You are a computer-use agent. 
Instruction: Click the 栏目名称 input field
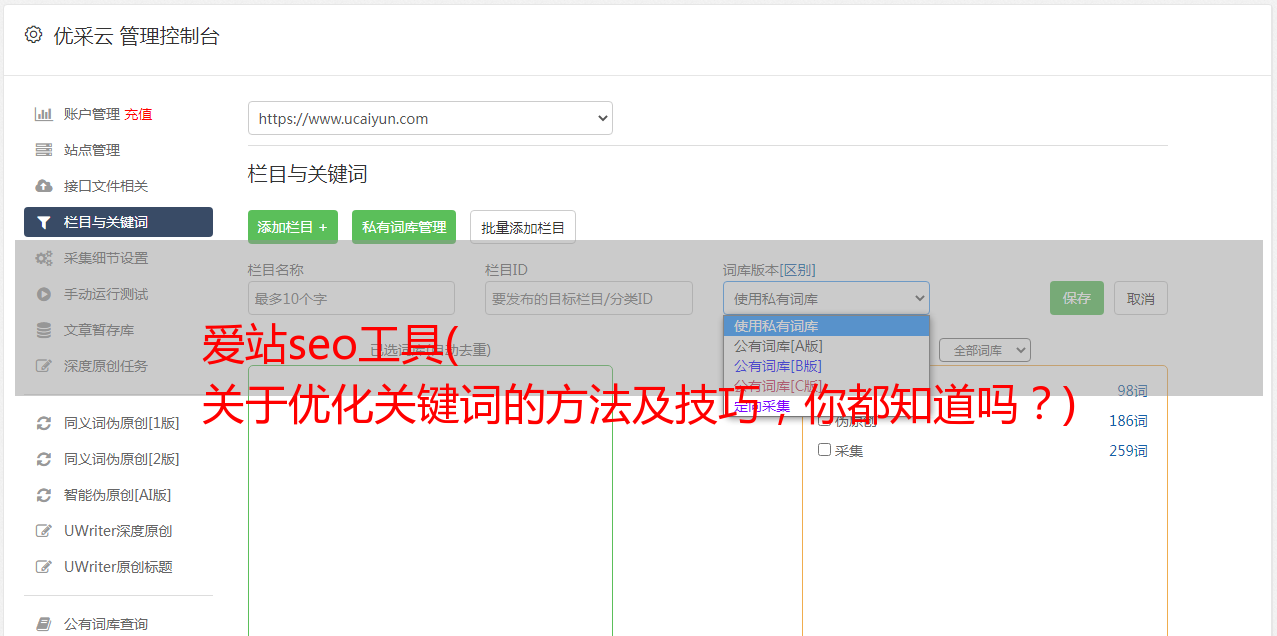coord(351,298)
